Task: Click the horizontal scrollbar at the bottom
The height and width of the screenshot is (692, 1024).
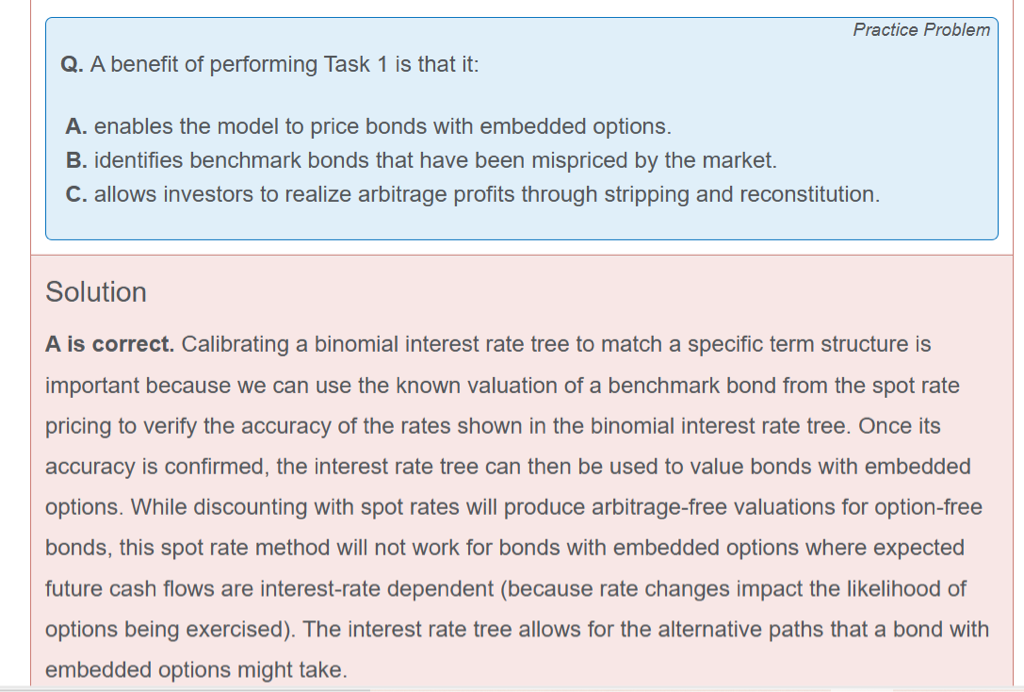Action: click(200, 689)
